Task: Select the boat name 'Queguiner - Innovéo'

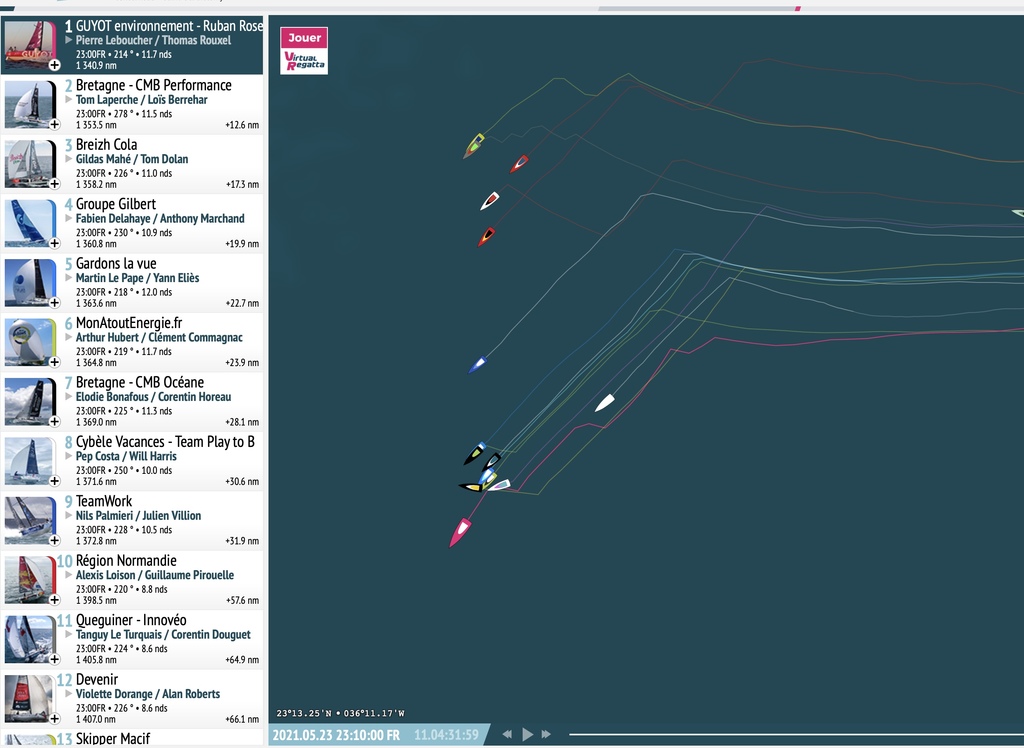Action: pyautogui.click(x=131, y=620)
